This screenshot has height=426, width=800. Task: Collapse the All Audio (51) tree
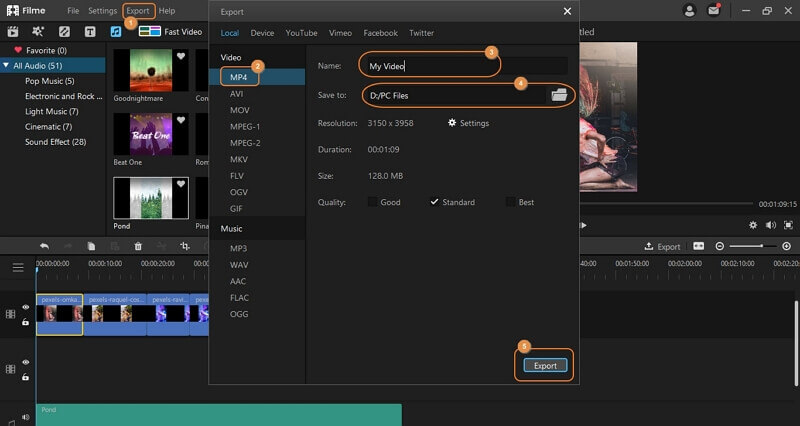click(x=6, y=65)
